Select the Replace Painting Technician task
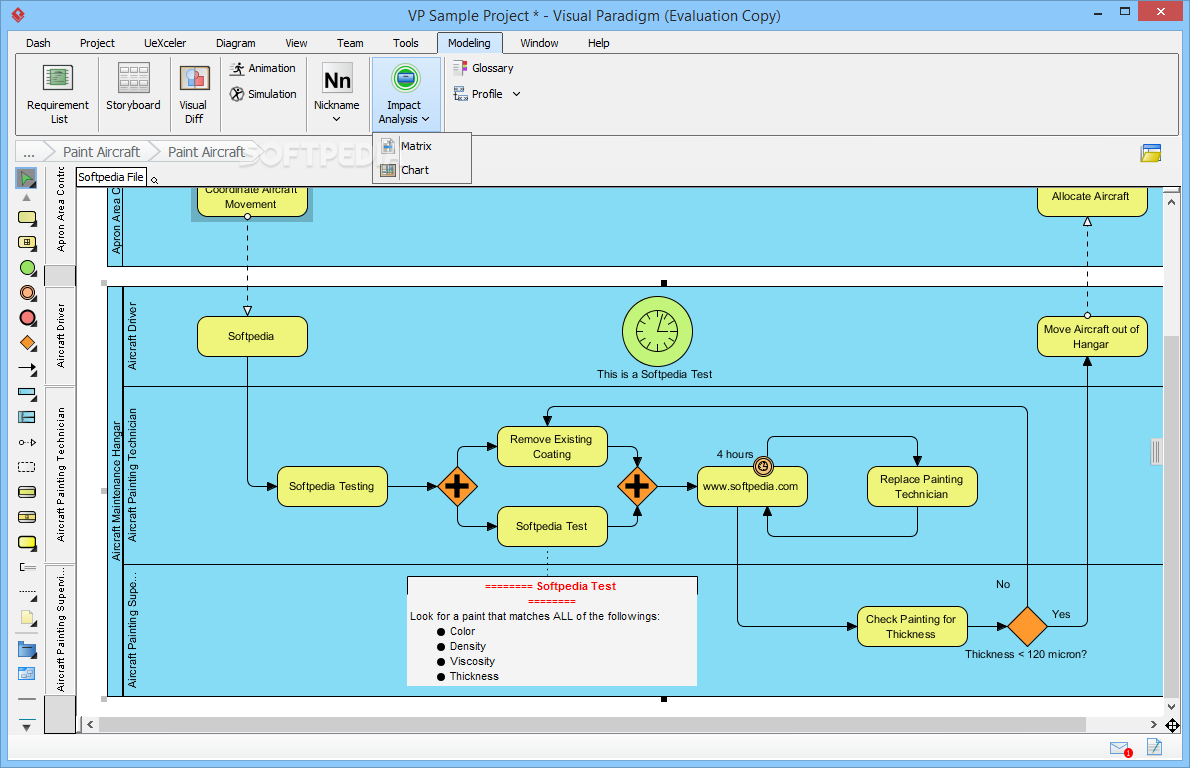1190x768 pixels. (921, 486)
